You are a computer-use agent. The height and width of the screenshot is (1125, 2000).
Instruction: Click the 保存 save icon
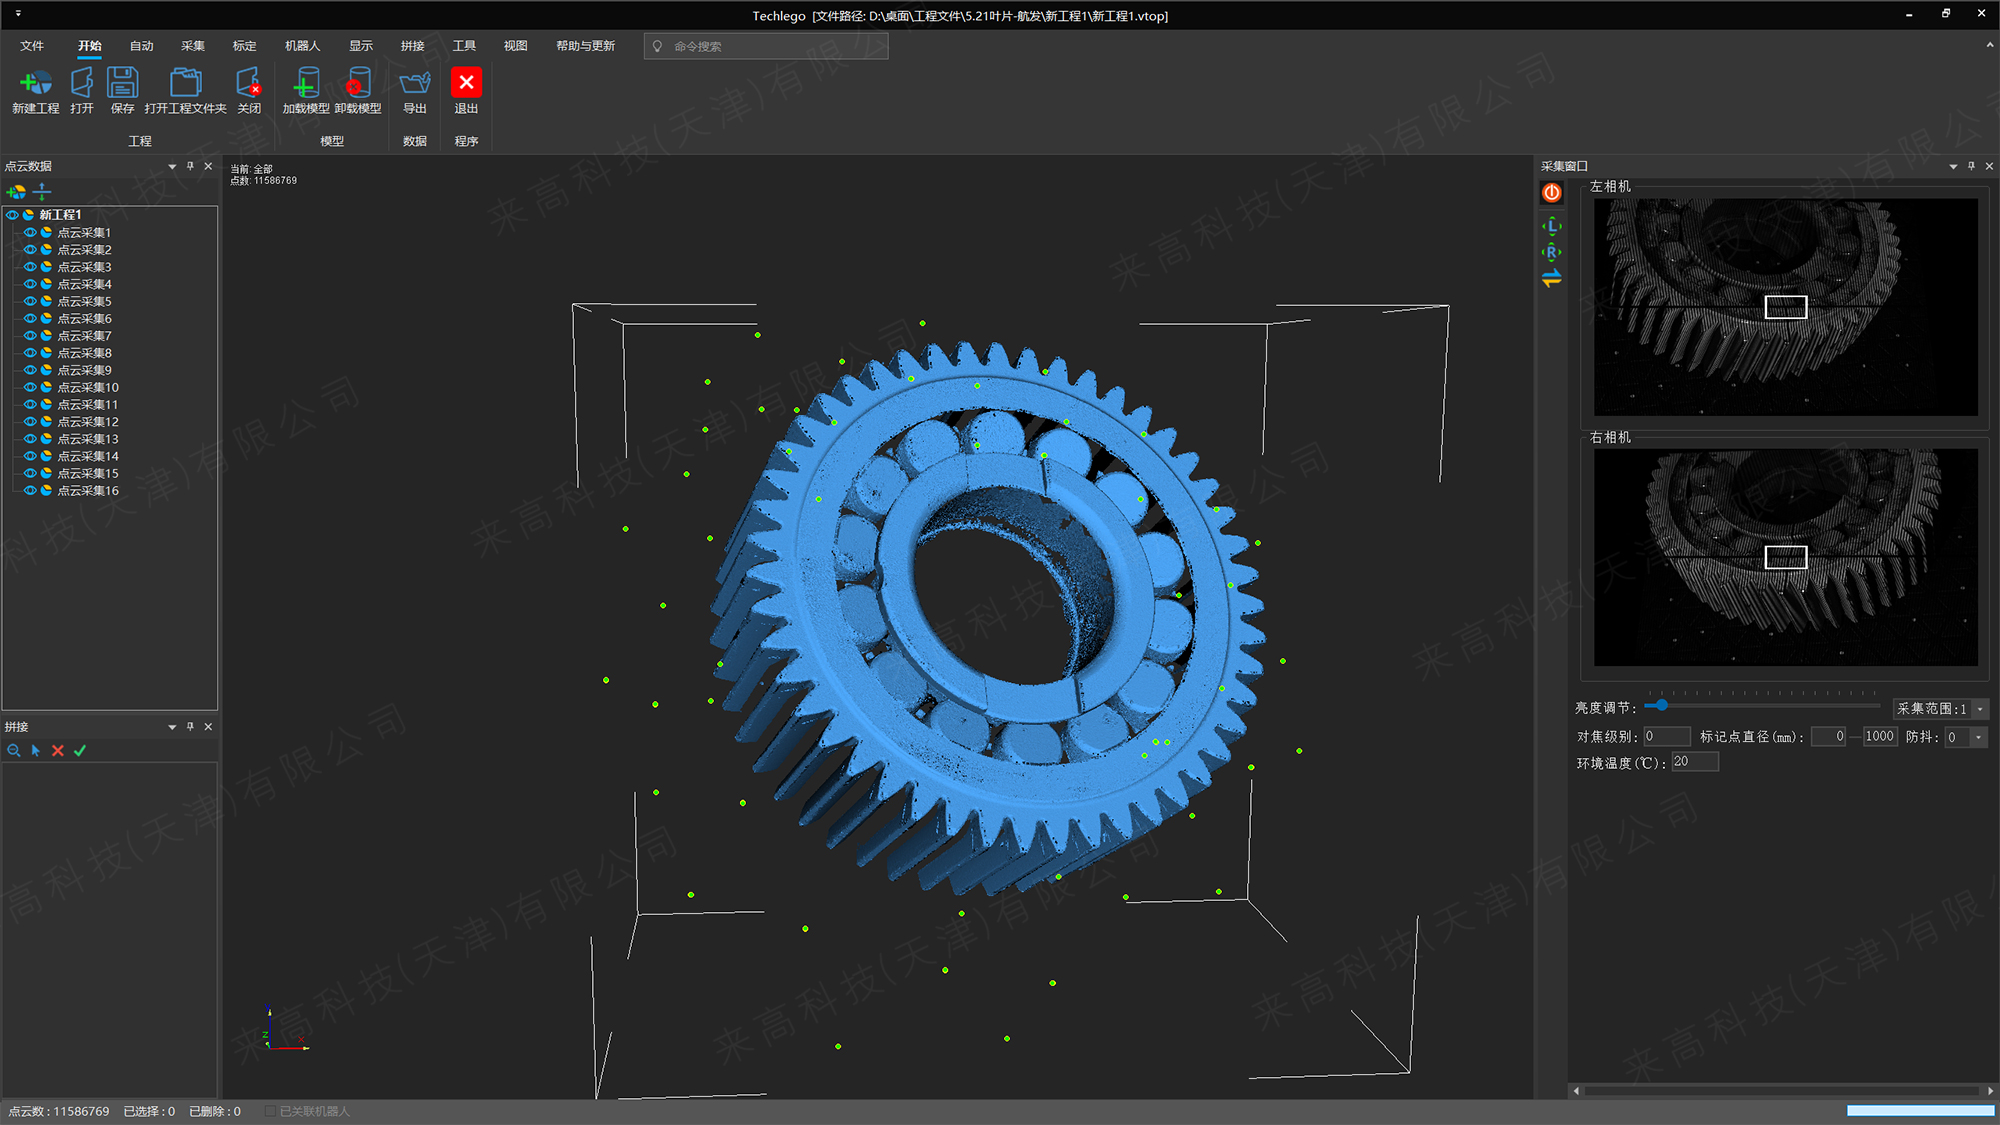[x=122, y=83]
